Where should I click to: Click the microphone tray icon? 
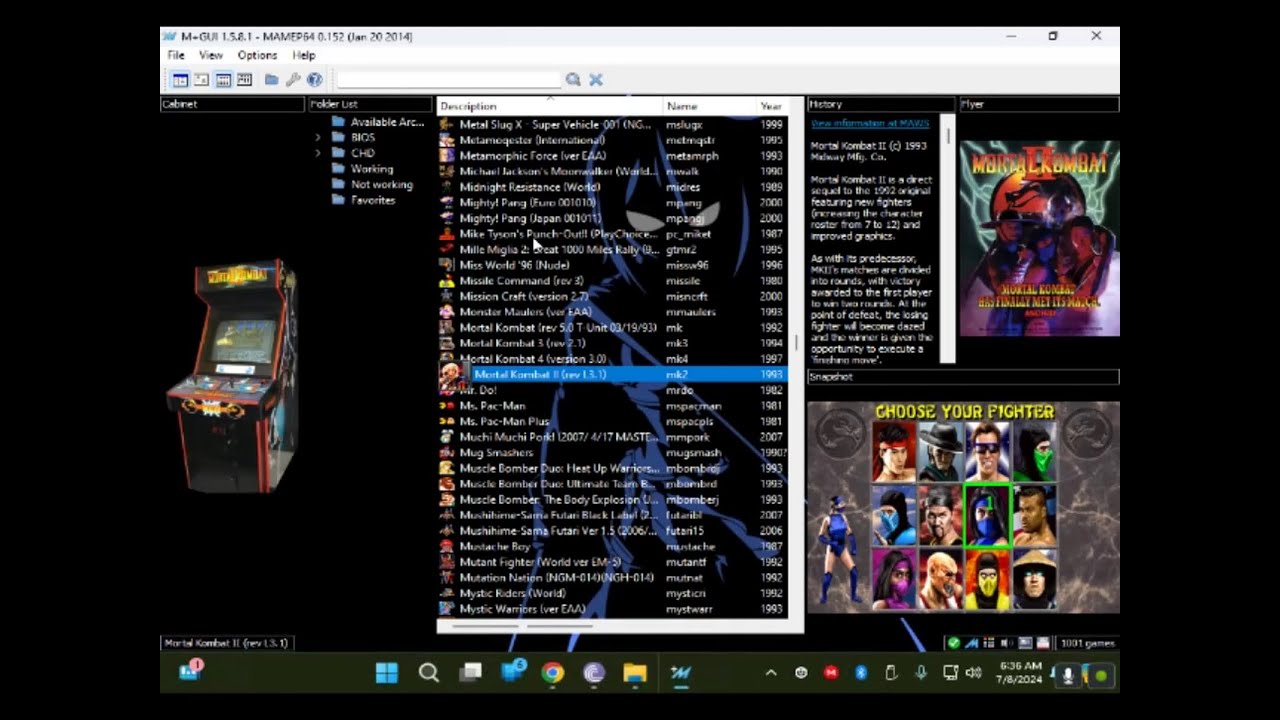pyautogui.click(x=921, y=673)
